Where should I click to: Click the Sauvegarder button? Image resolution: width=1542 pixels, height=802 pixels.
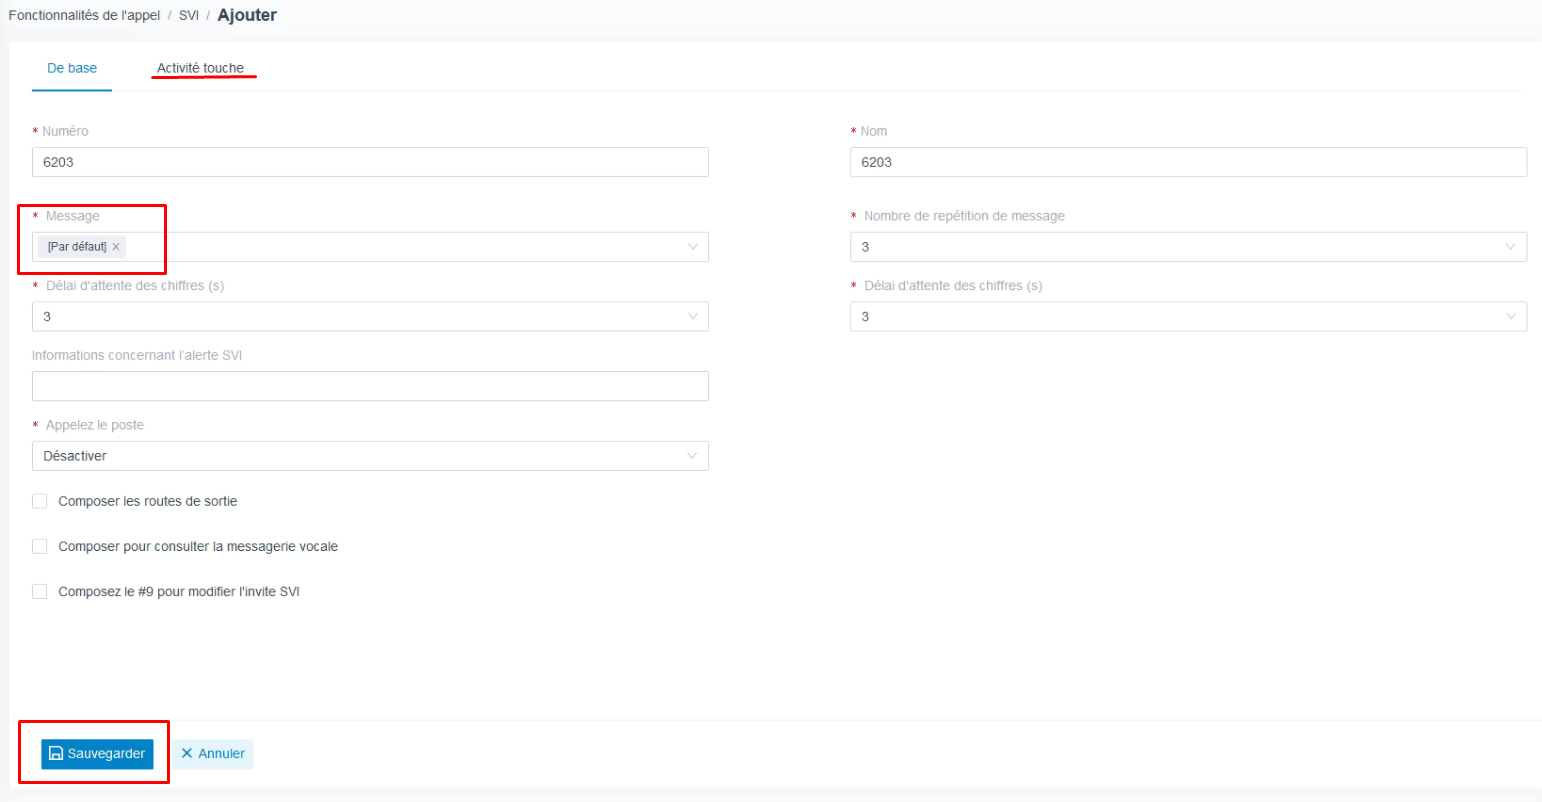point(97,754)
